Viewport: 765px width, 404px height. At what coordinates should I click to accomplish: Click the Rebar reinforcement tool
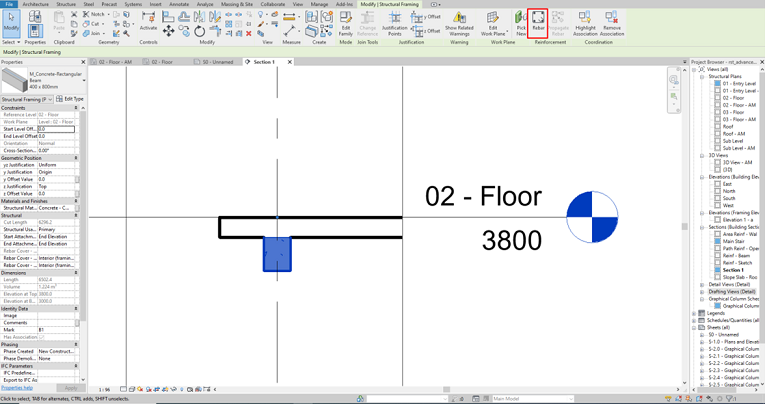tap(538, 23)
